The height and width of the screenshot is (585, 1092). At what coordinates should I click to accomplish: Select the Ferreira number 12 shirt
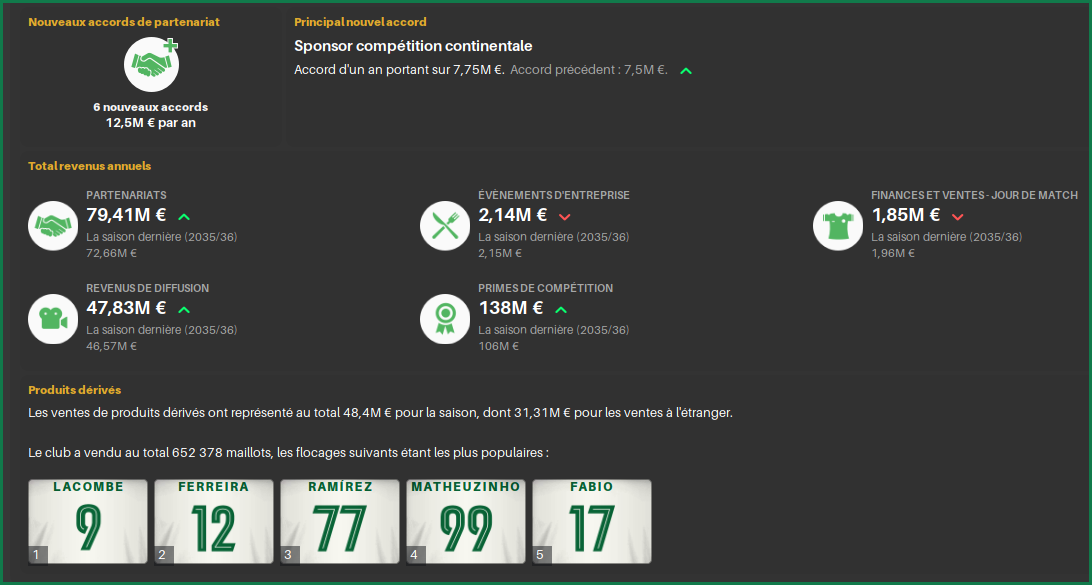214,521
